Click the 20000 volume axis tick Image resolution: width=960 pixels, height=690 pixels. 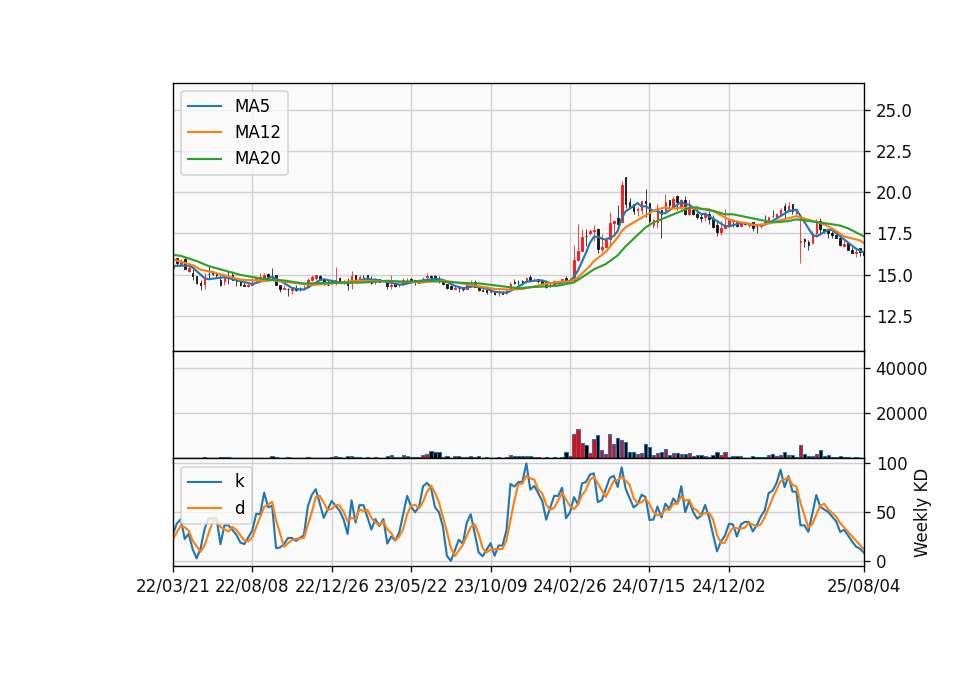901,414
